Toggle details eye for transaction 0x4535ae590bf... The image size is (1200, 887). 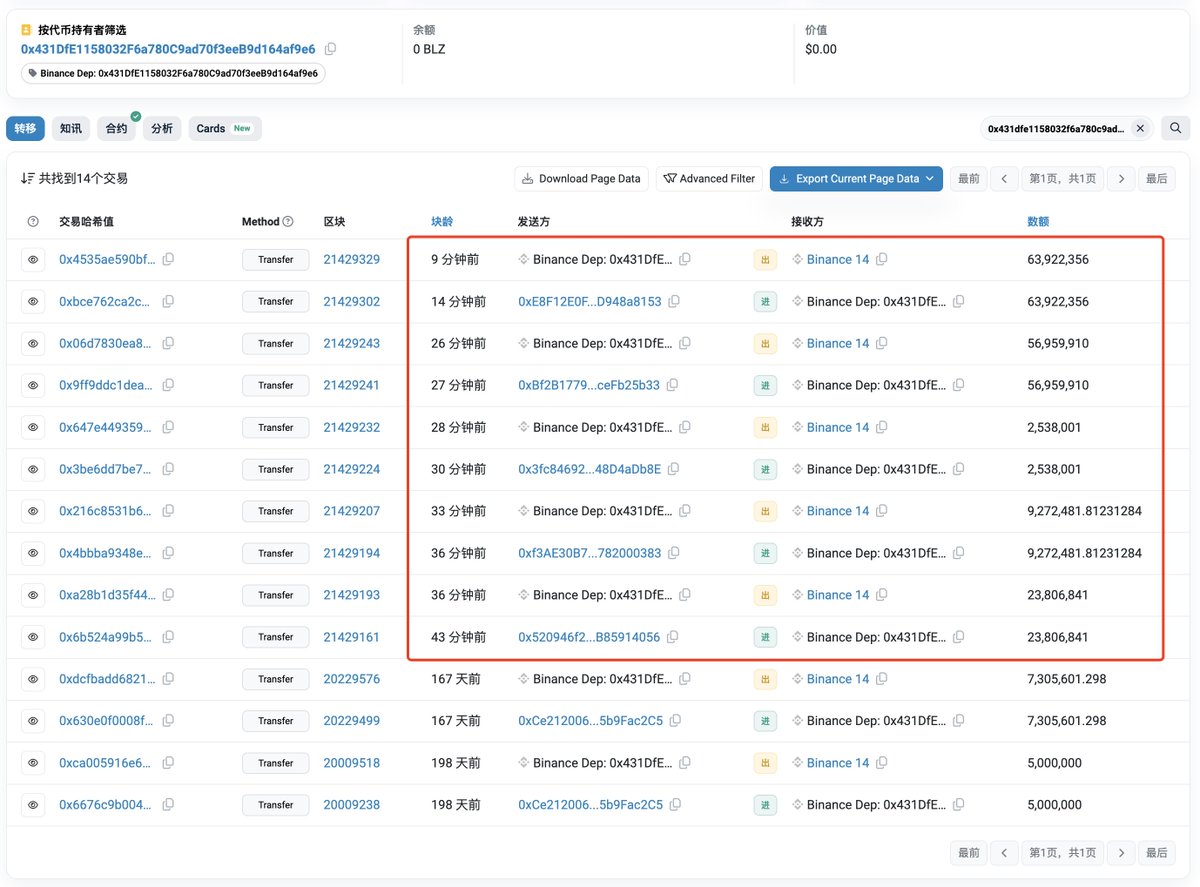(33, 259)
